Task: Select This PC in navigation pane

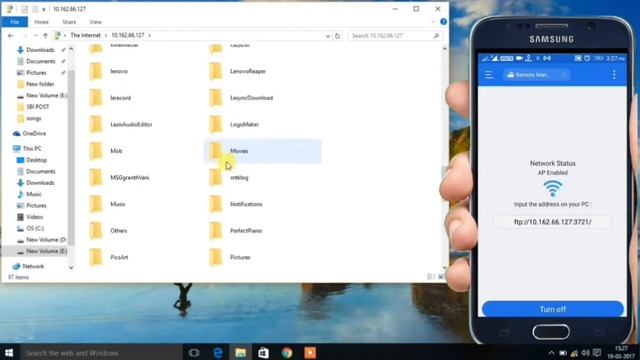Action: click(32, 149)
